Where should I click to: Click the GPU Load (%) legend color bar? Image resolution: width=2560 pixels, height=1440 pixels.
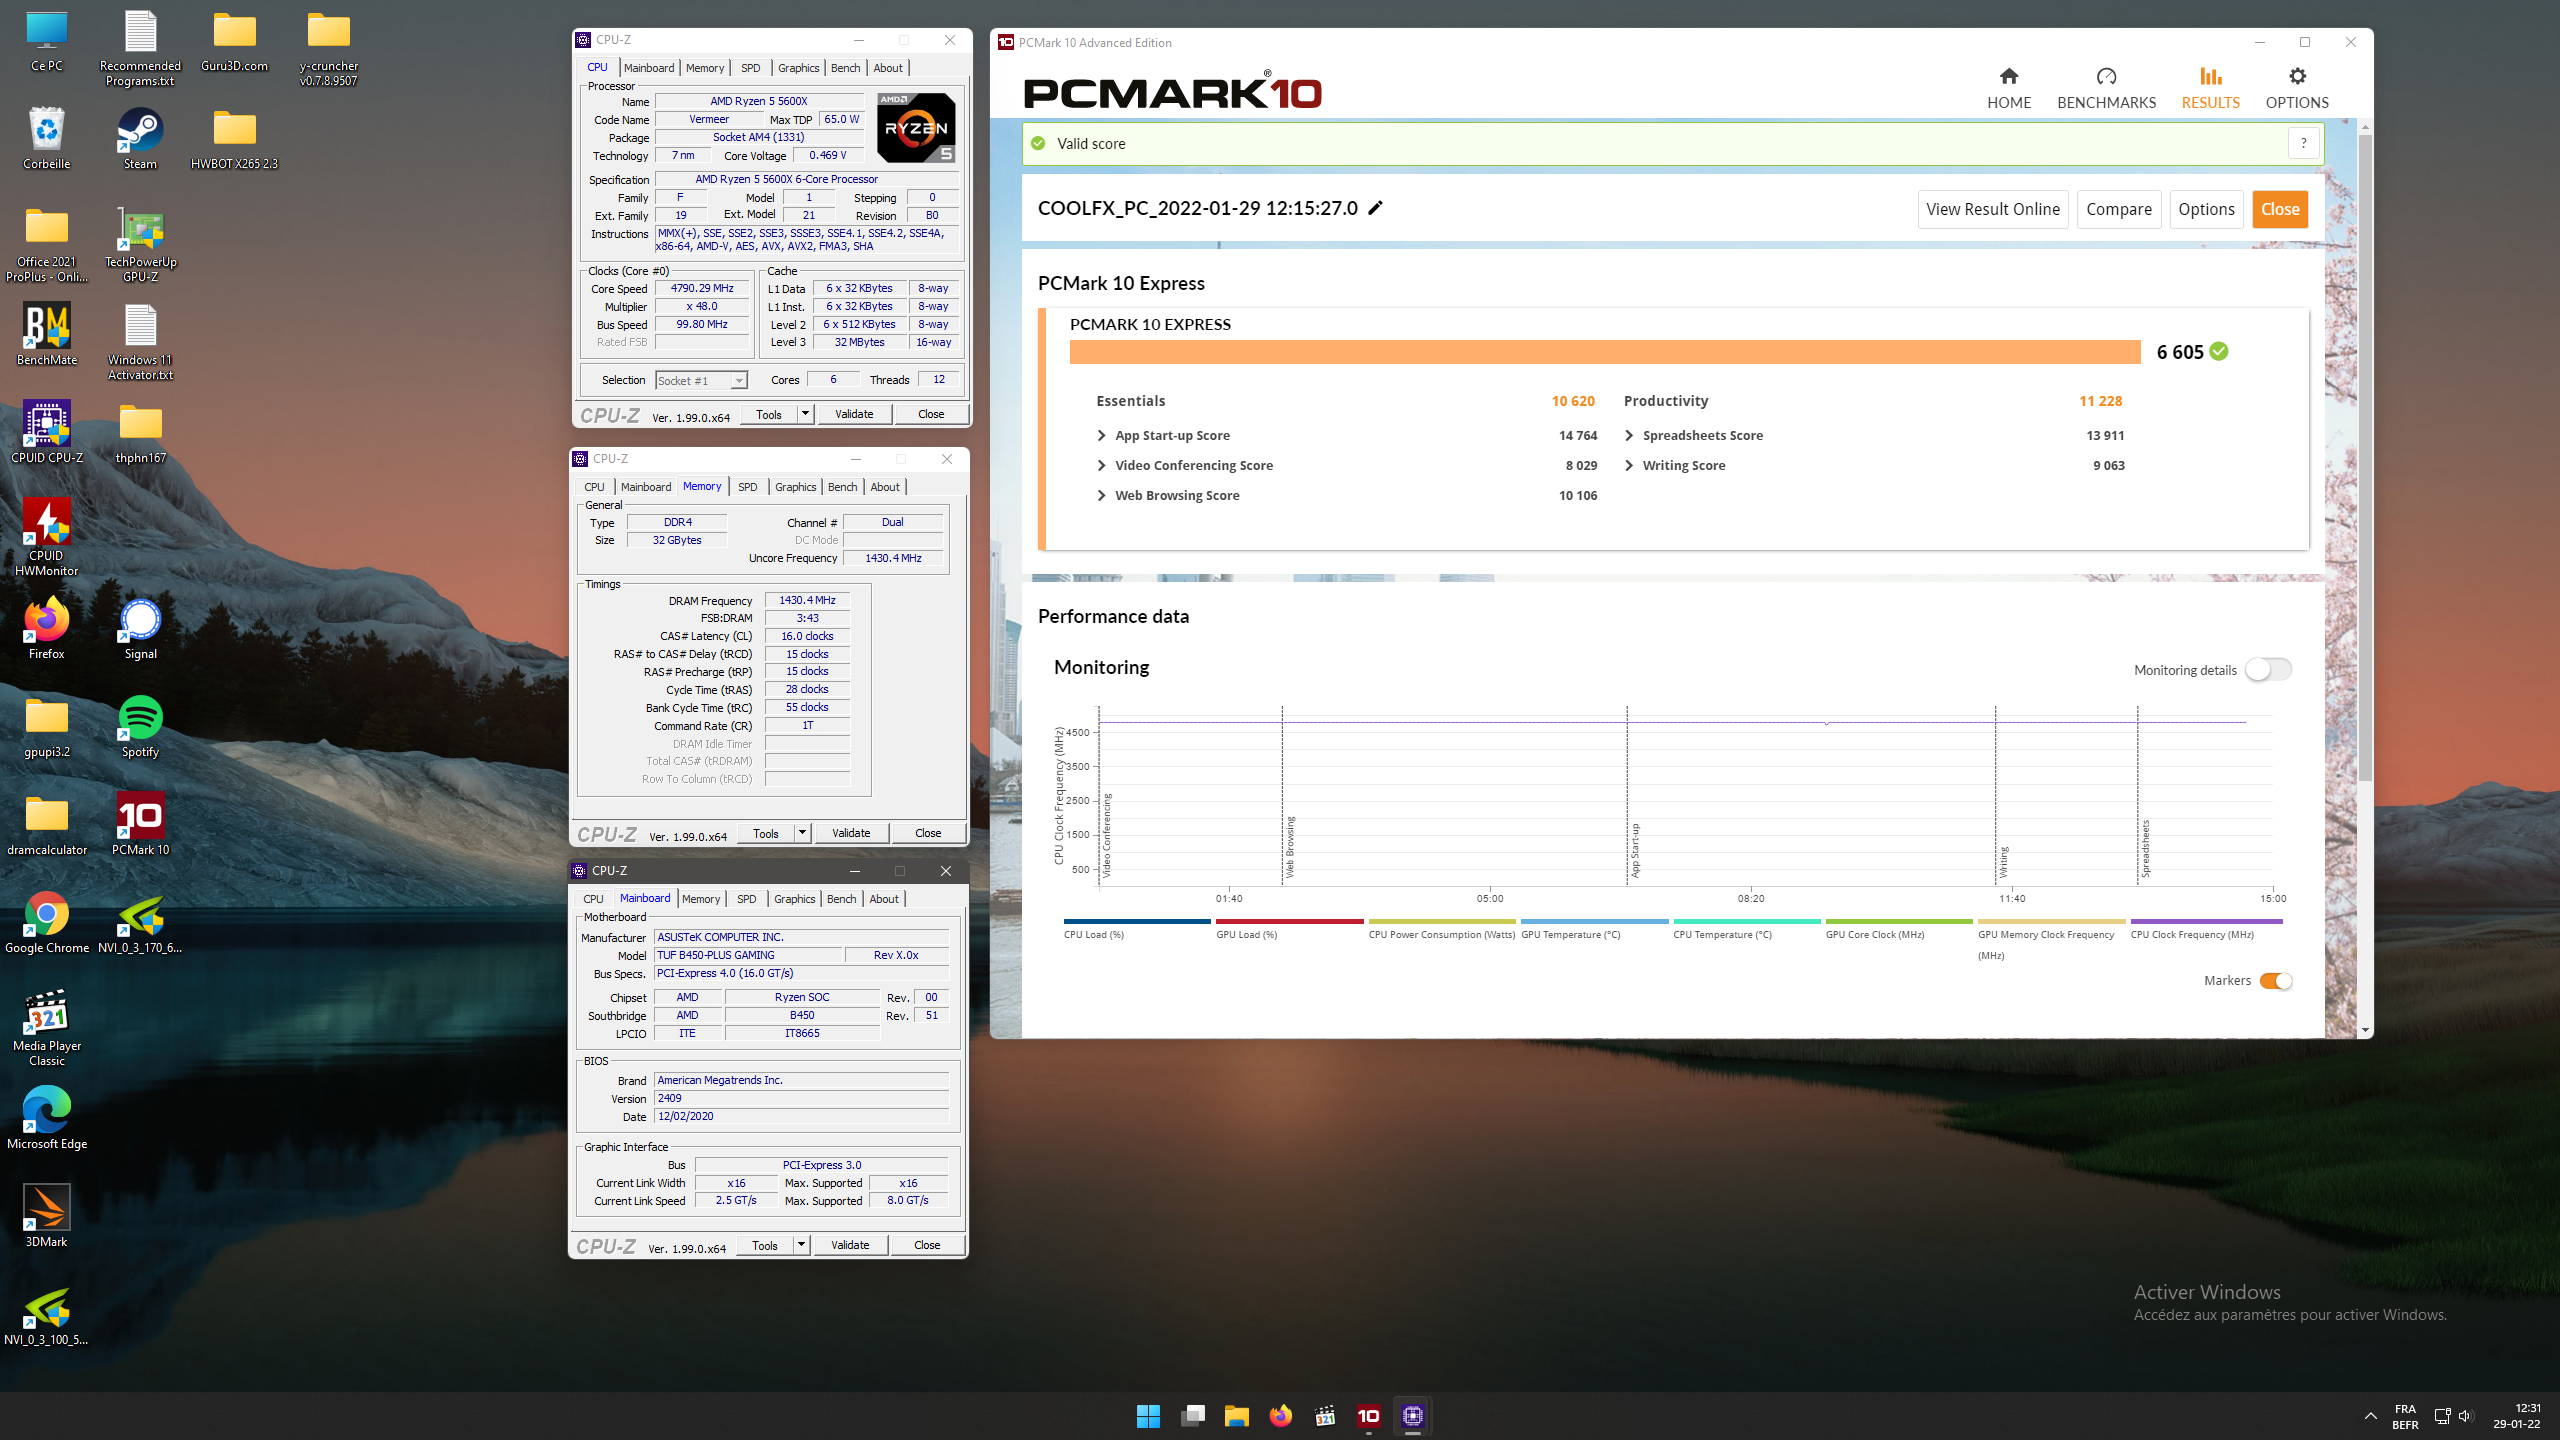1289,921
